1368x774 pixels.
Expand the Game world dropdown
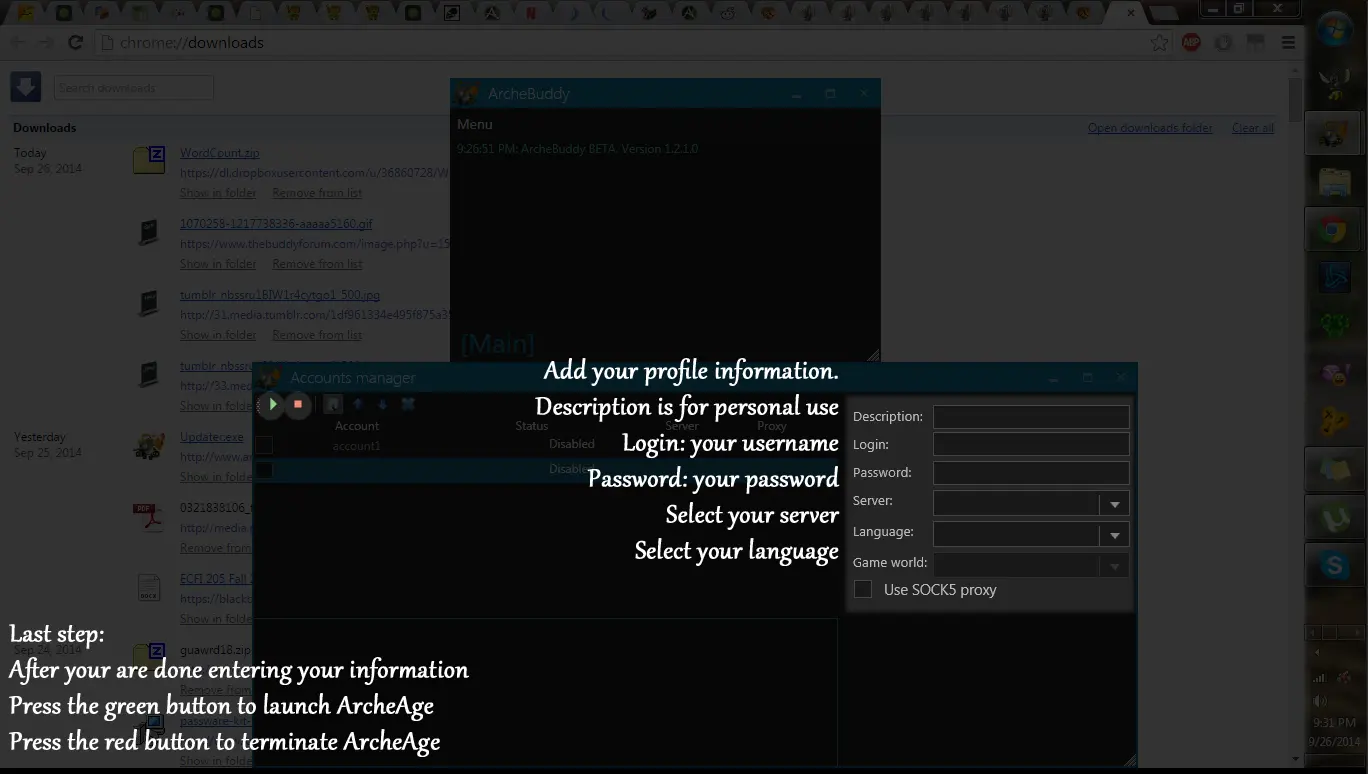pyautogui.click(x=1114, y=566)
